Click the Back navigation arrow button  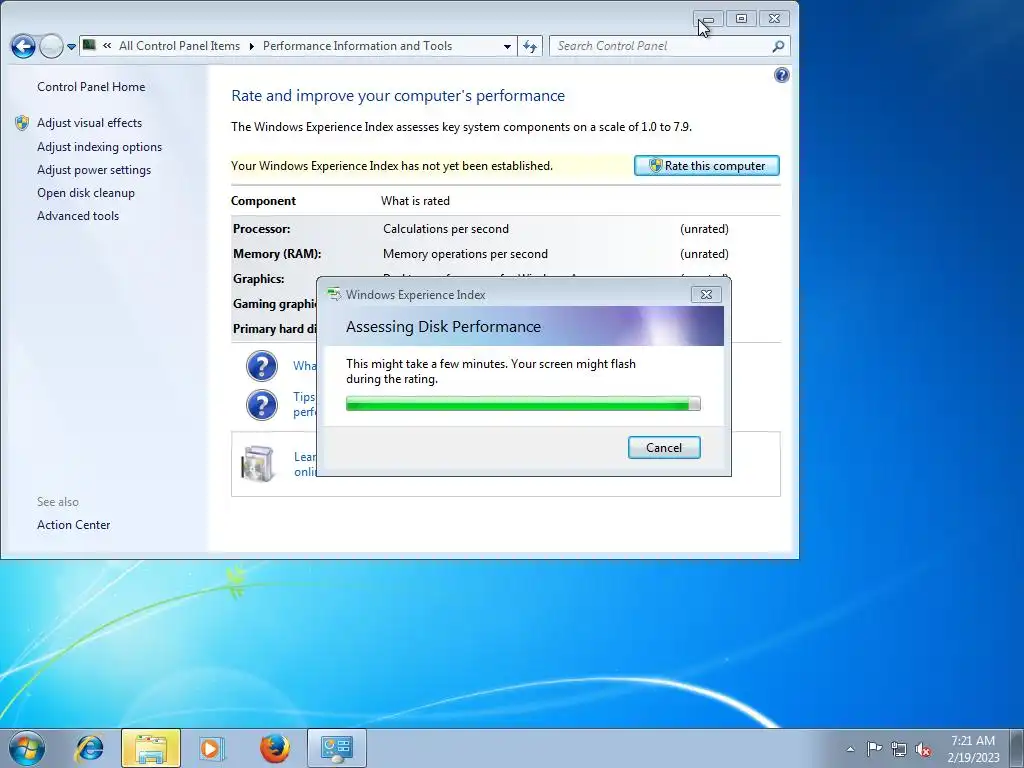click(23, 46)
